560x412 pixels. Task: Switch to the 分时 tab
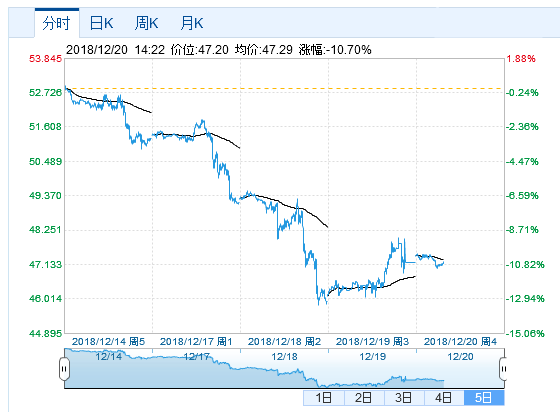click(56, 23)
